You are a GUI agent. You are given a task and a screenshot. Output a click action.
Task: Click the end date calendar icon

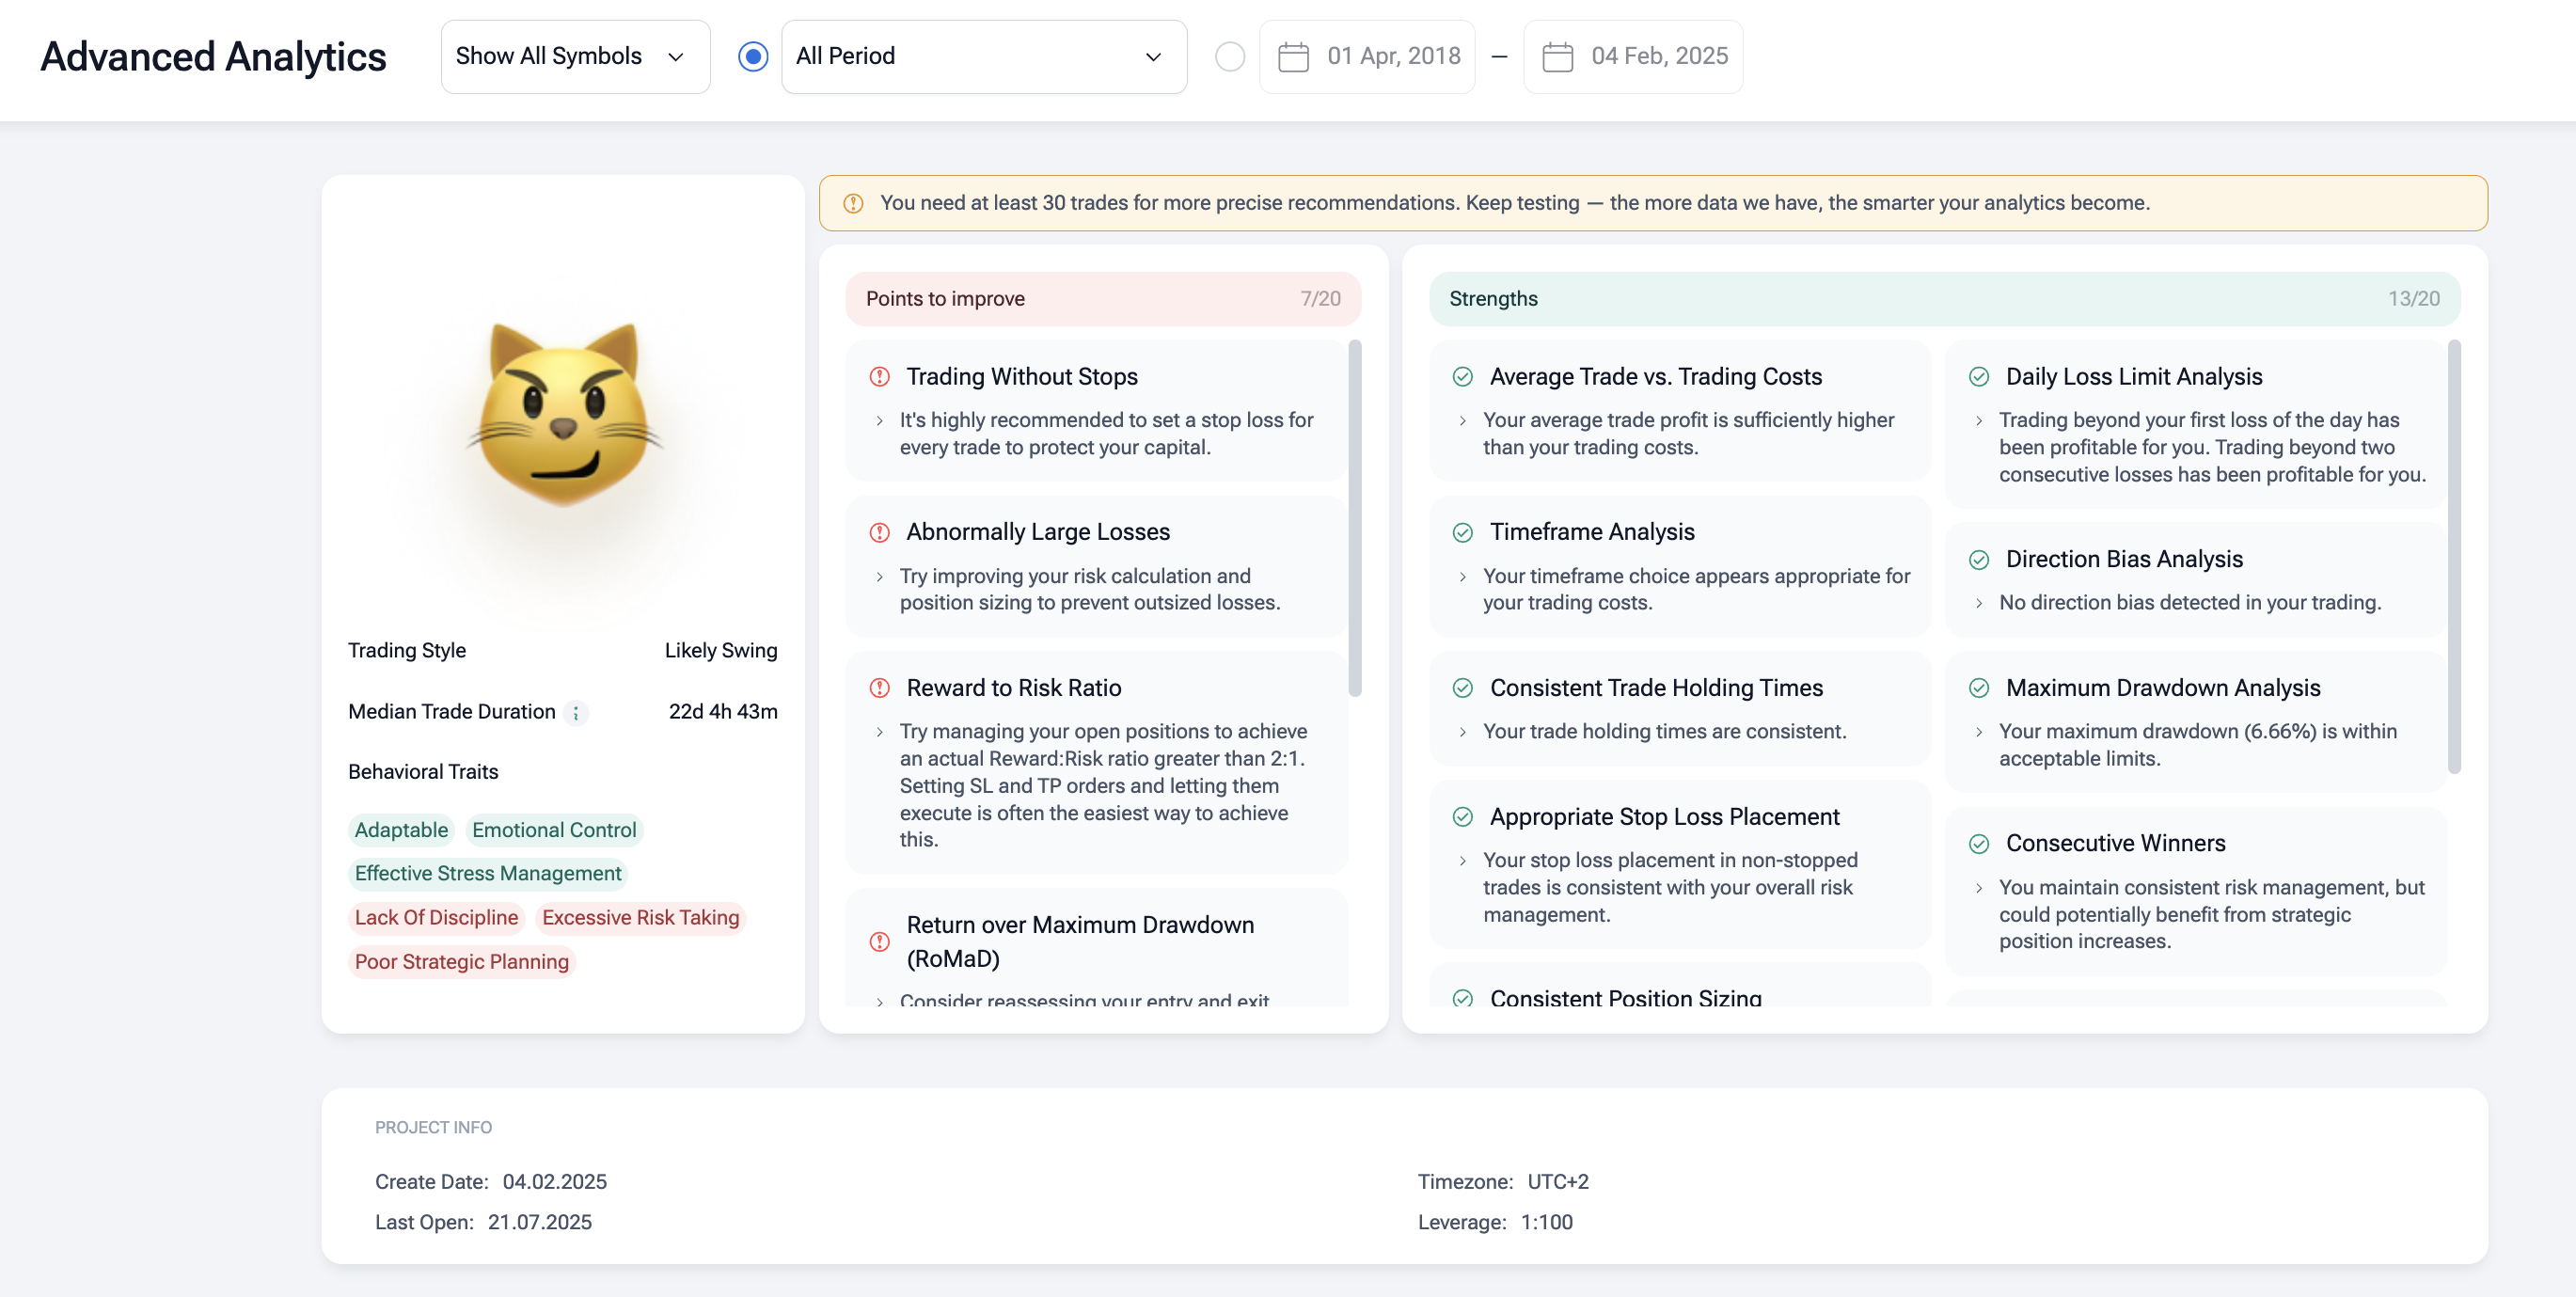(1557, 57)
